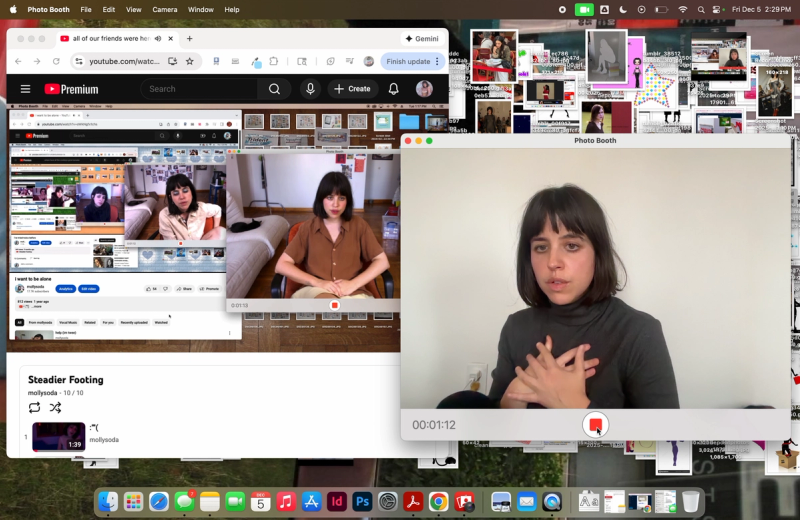Viewport: 800px width, 520px height.
Task: Stop the Photo Booth recording with the red button
Action: coord(595,425)
